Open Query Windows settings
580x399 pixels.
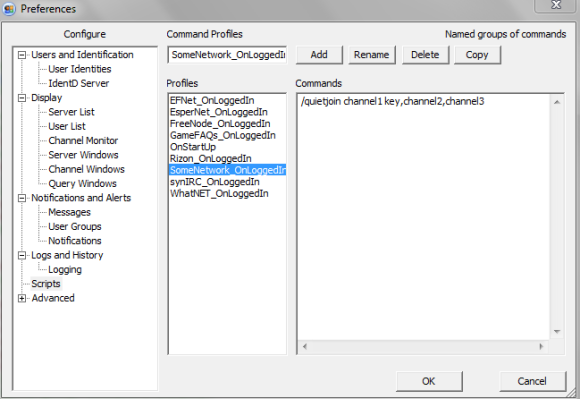[82, 184]
